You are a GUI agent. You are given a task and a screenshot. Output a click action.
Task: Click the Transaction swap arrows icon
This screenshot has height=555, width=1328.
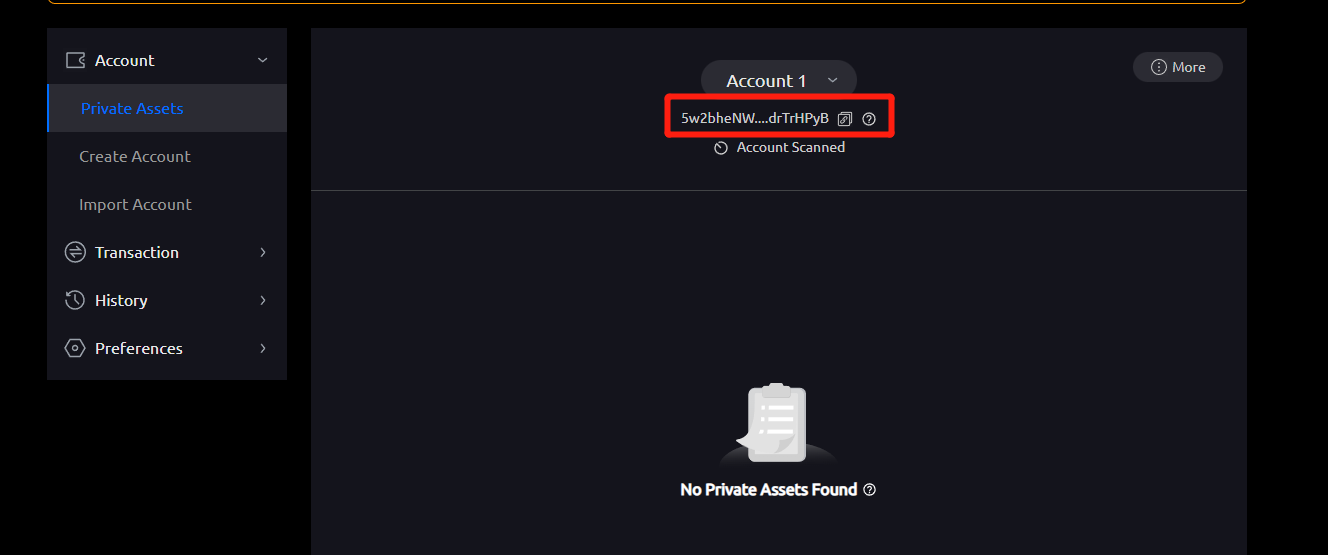75,252
